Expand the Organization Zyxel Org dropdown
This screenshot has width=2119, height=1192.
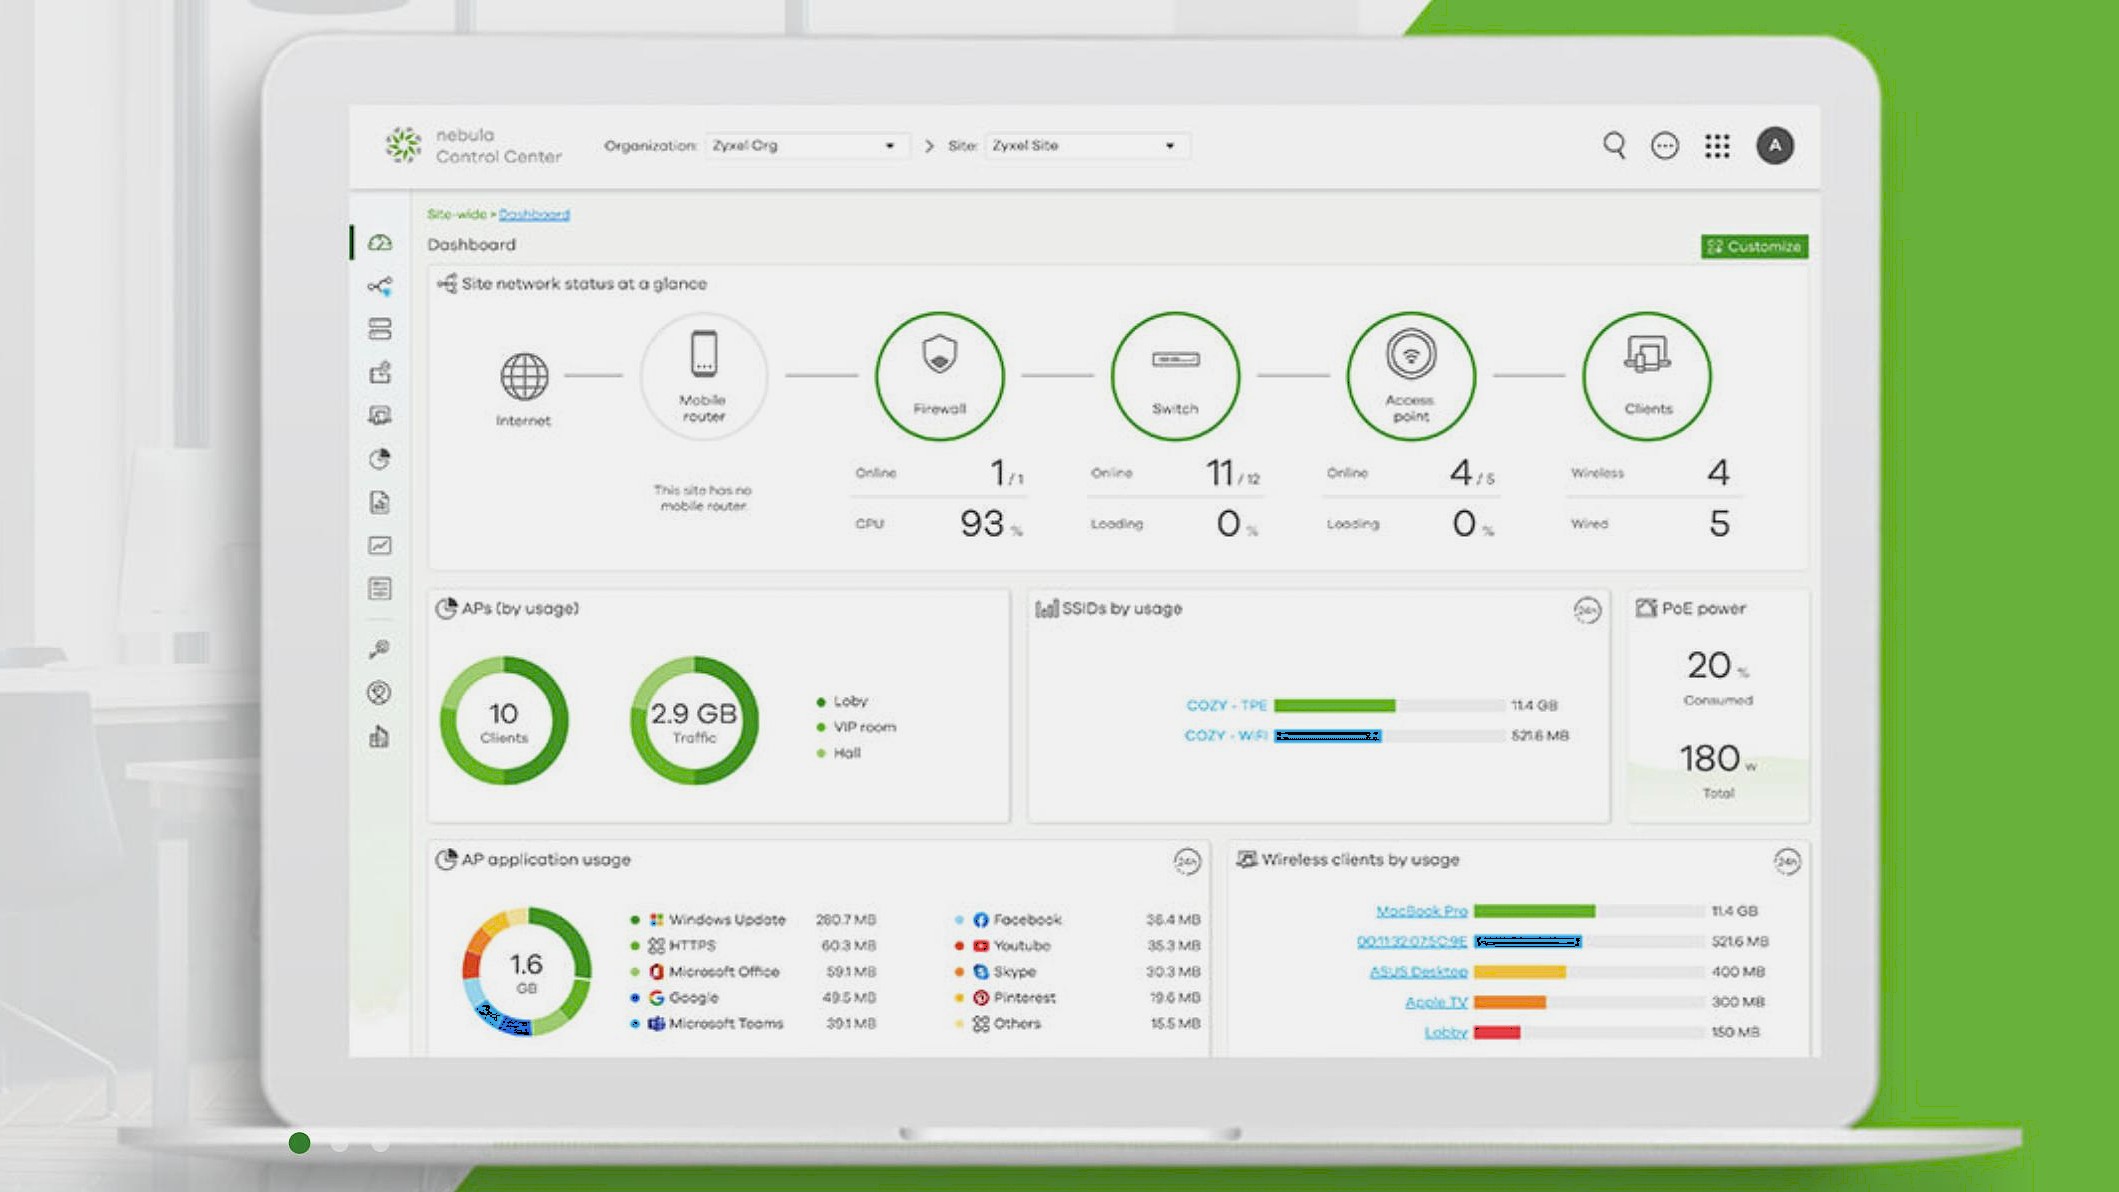point(805,146)
